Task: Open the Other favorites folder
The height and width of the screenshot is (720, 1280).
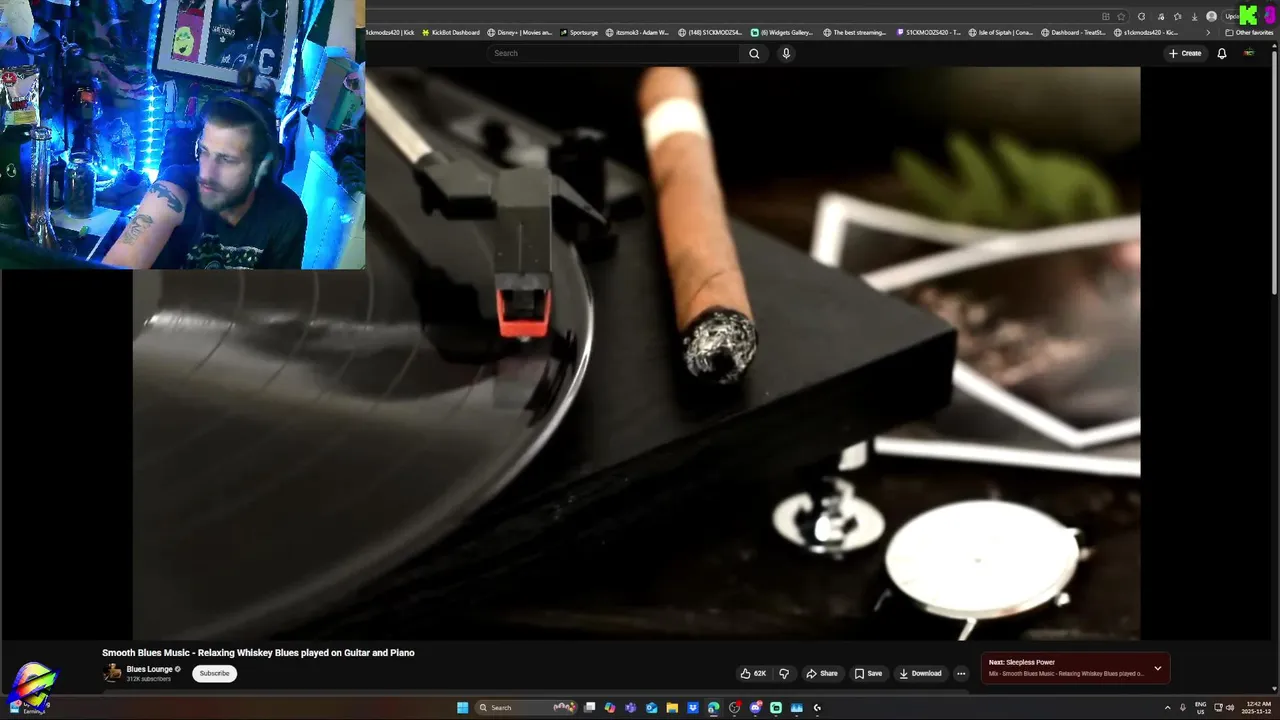Action: pos(1250,32)
